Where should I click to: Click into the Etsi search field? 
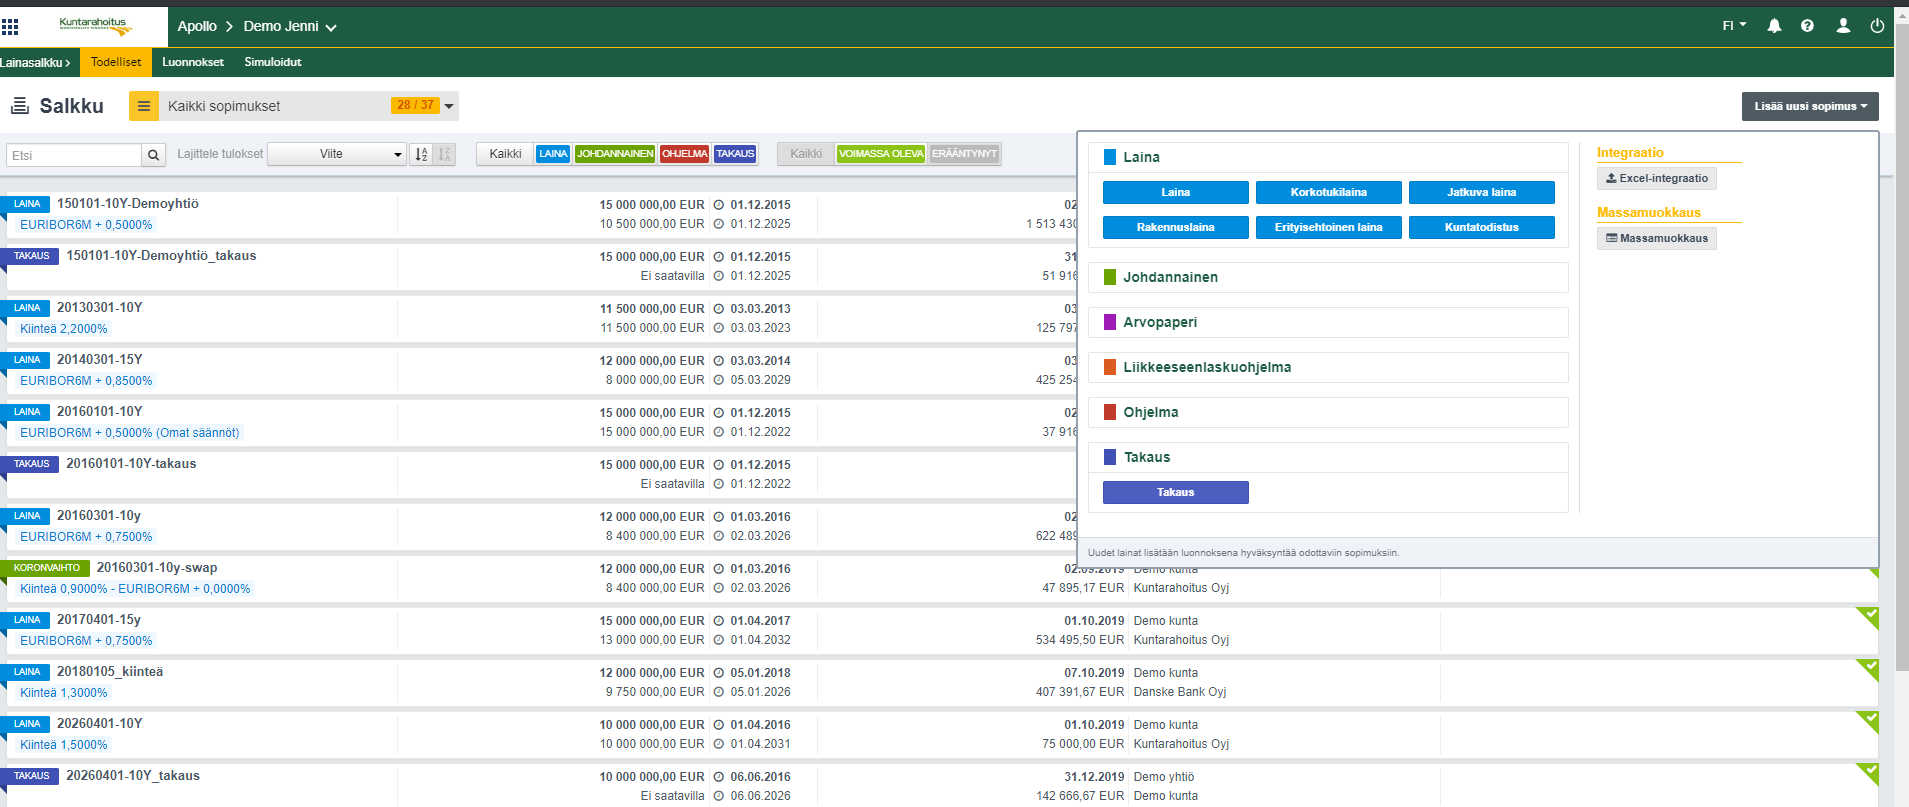[x=75, y=155]
